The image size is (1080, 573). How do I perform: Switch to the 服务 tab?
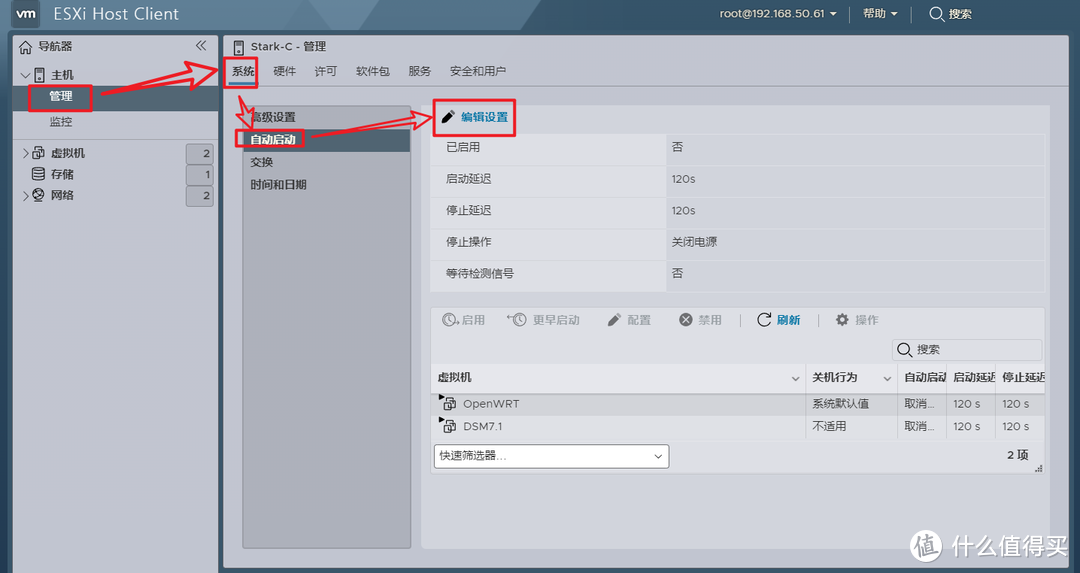tap(419, 71)
